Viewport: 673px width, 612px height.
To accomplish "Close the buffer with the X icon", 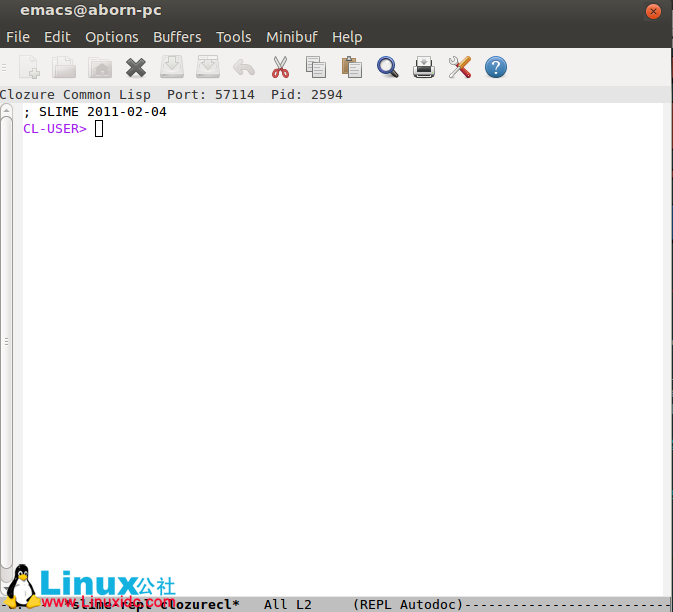I will pyautogui.click(x=136, y=68).
